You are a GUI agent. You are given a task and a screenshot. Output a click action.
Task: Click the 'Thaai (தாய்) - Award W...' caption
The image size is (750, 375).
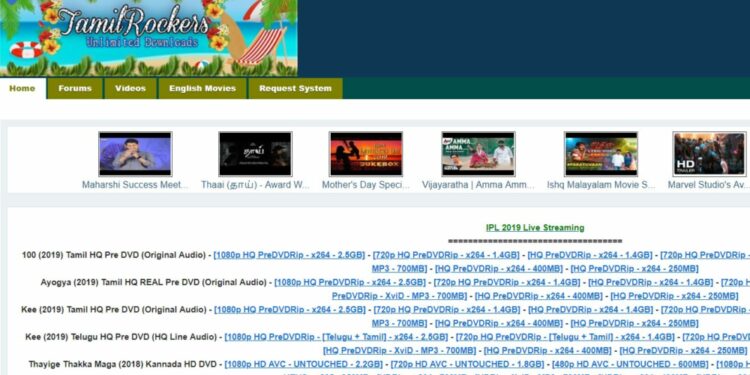(255, 185)
